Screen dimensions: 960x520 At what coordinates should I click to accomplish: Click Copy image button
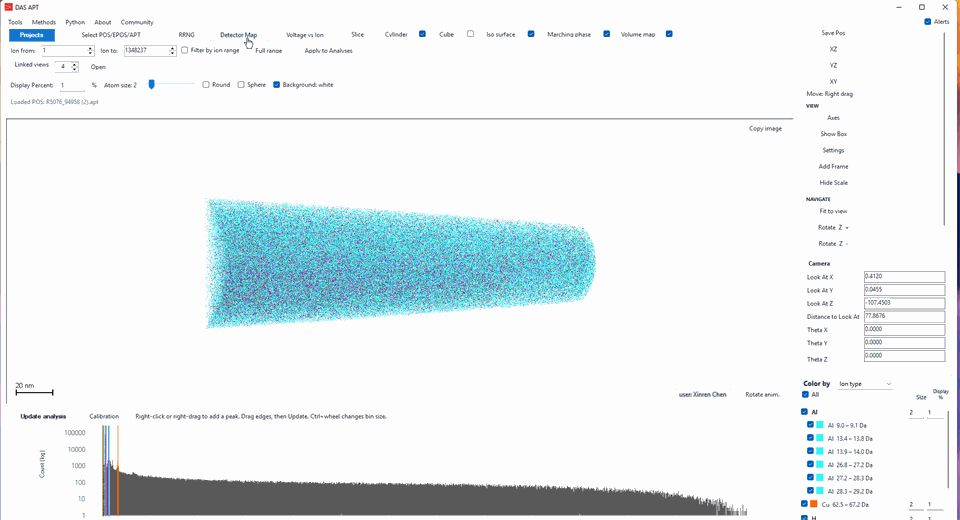tap(765, 129)
